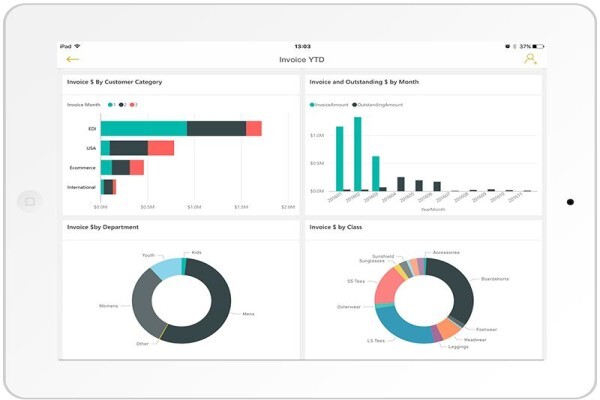This screenshot has height=400, width=600.
Task: Select the red segment of Ecommerce bar
Action: point(137,167)
